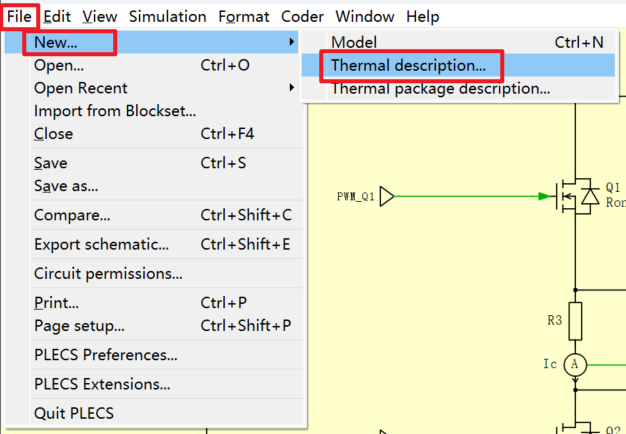The width and height of the screenshot is (626, 434).
Task: Click Import from Blockset entry
Action: pos(115,111)
